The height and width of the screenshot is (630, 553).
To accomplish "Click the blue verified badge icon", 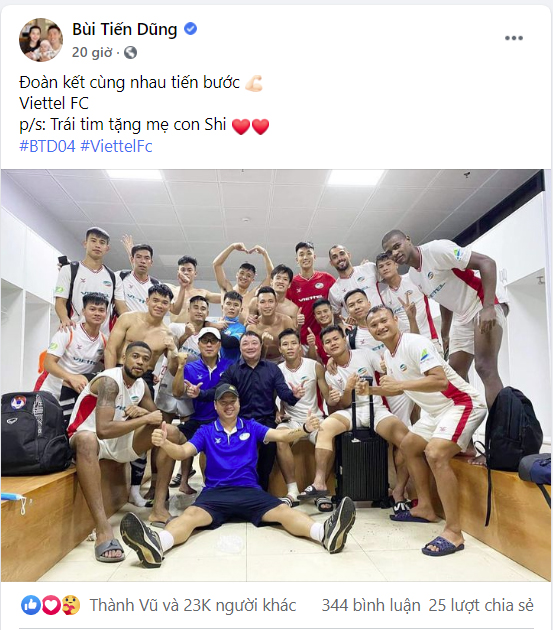I will (x=190, y=29).
